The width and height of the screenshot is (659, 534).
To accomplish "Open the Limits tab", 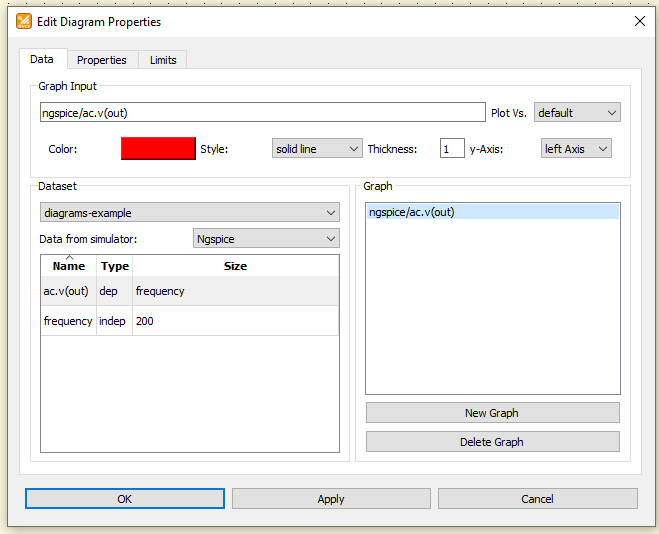I will pyautogui.click(x=163, y=60).
